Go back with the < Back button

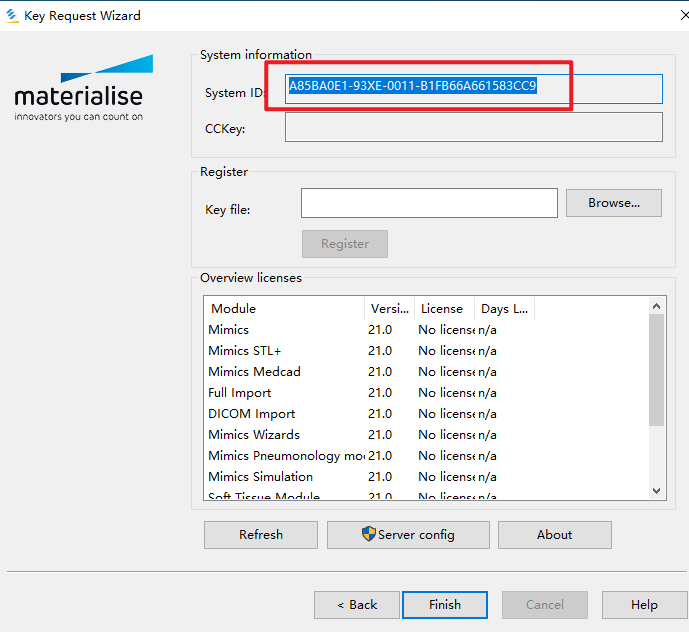pos(357,605)
